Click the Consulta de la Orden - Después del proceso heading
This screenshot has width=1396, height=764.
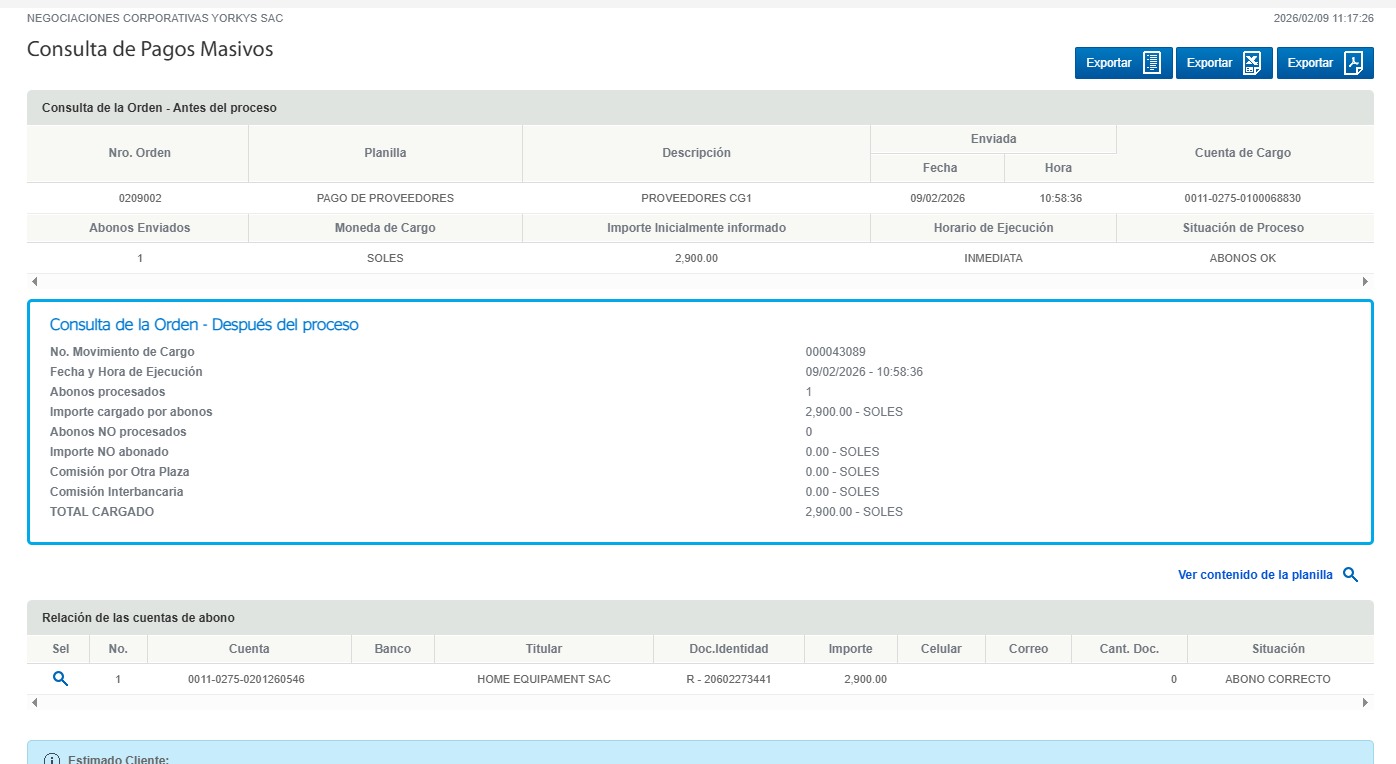click(x=204, y=325)
